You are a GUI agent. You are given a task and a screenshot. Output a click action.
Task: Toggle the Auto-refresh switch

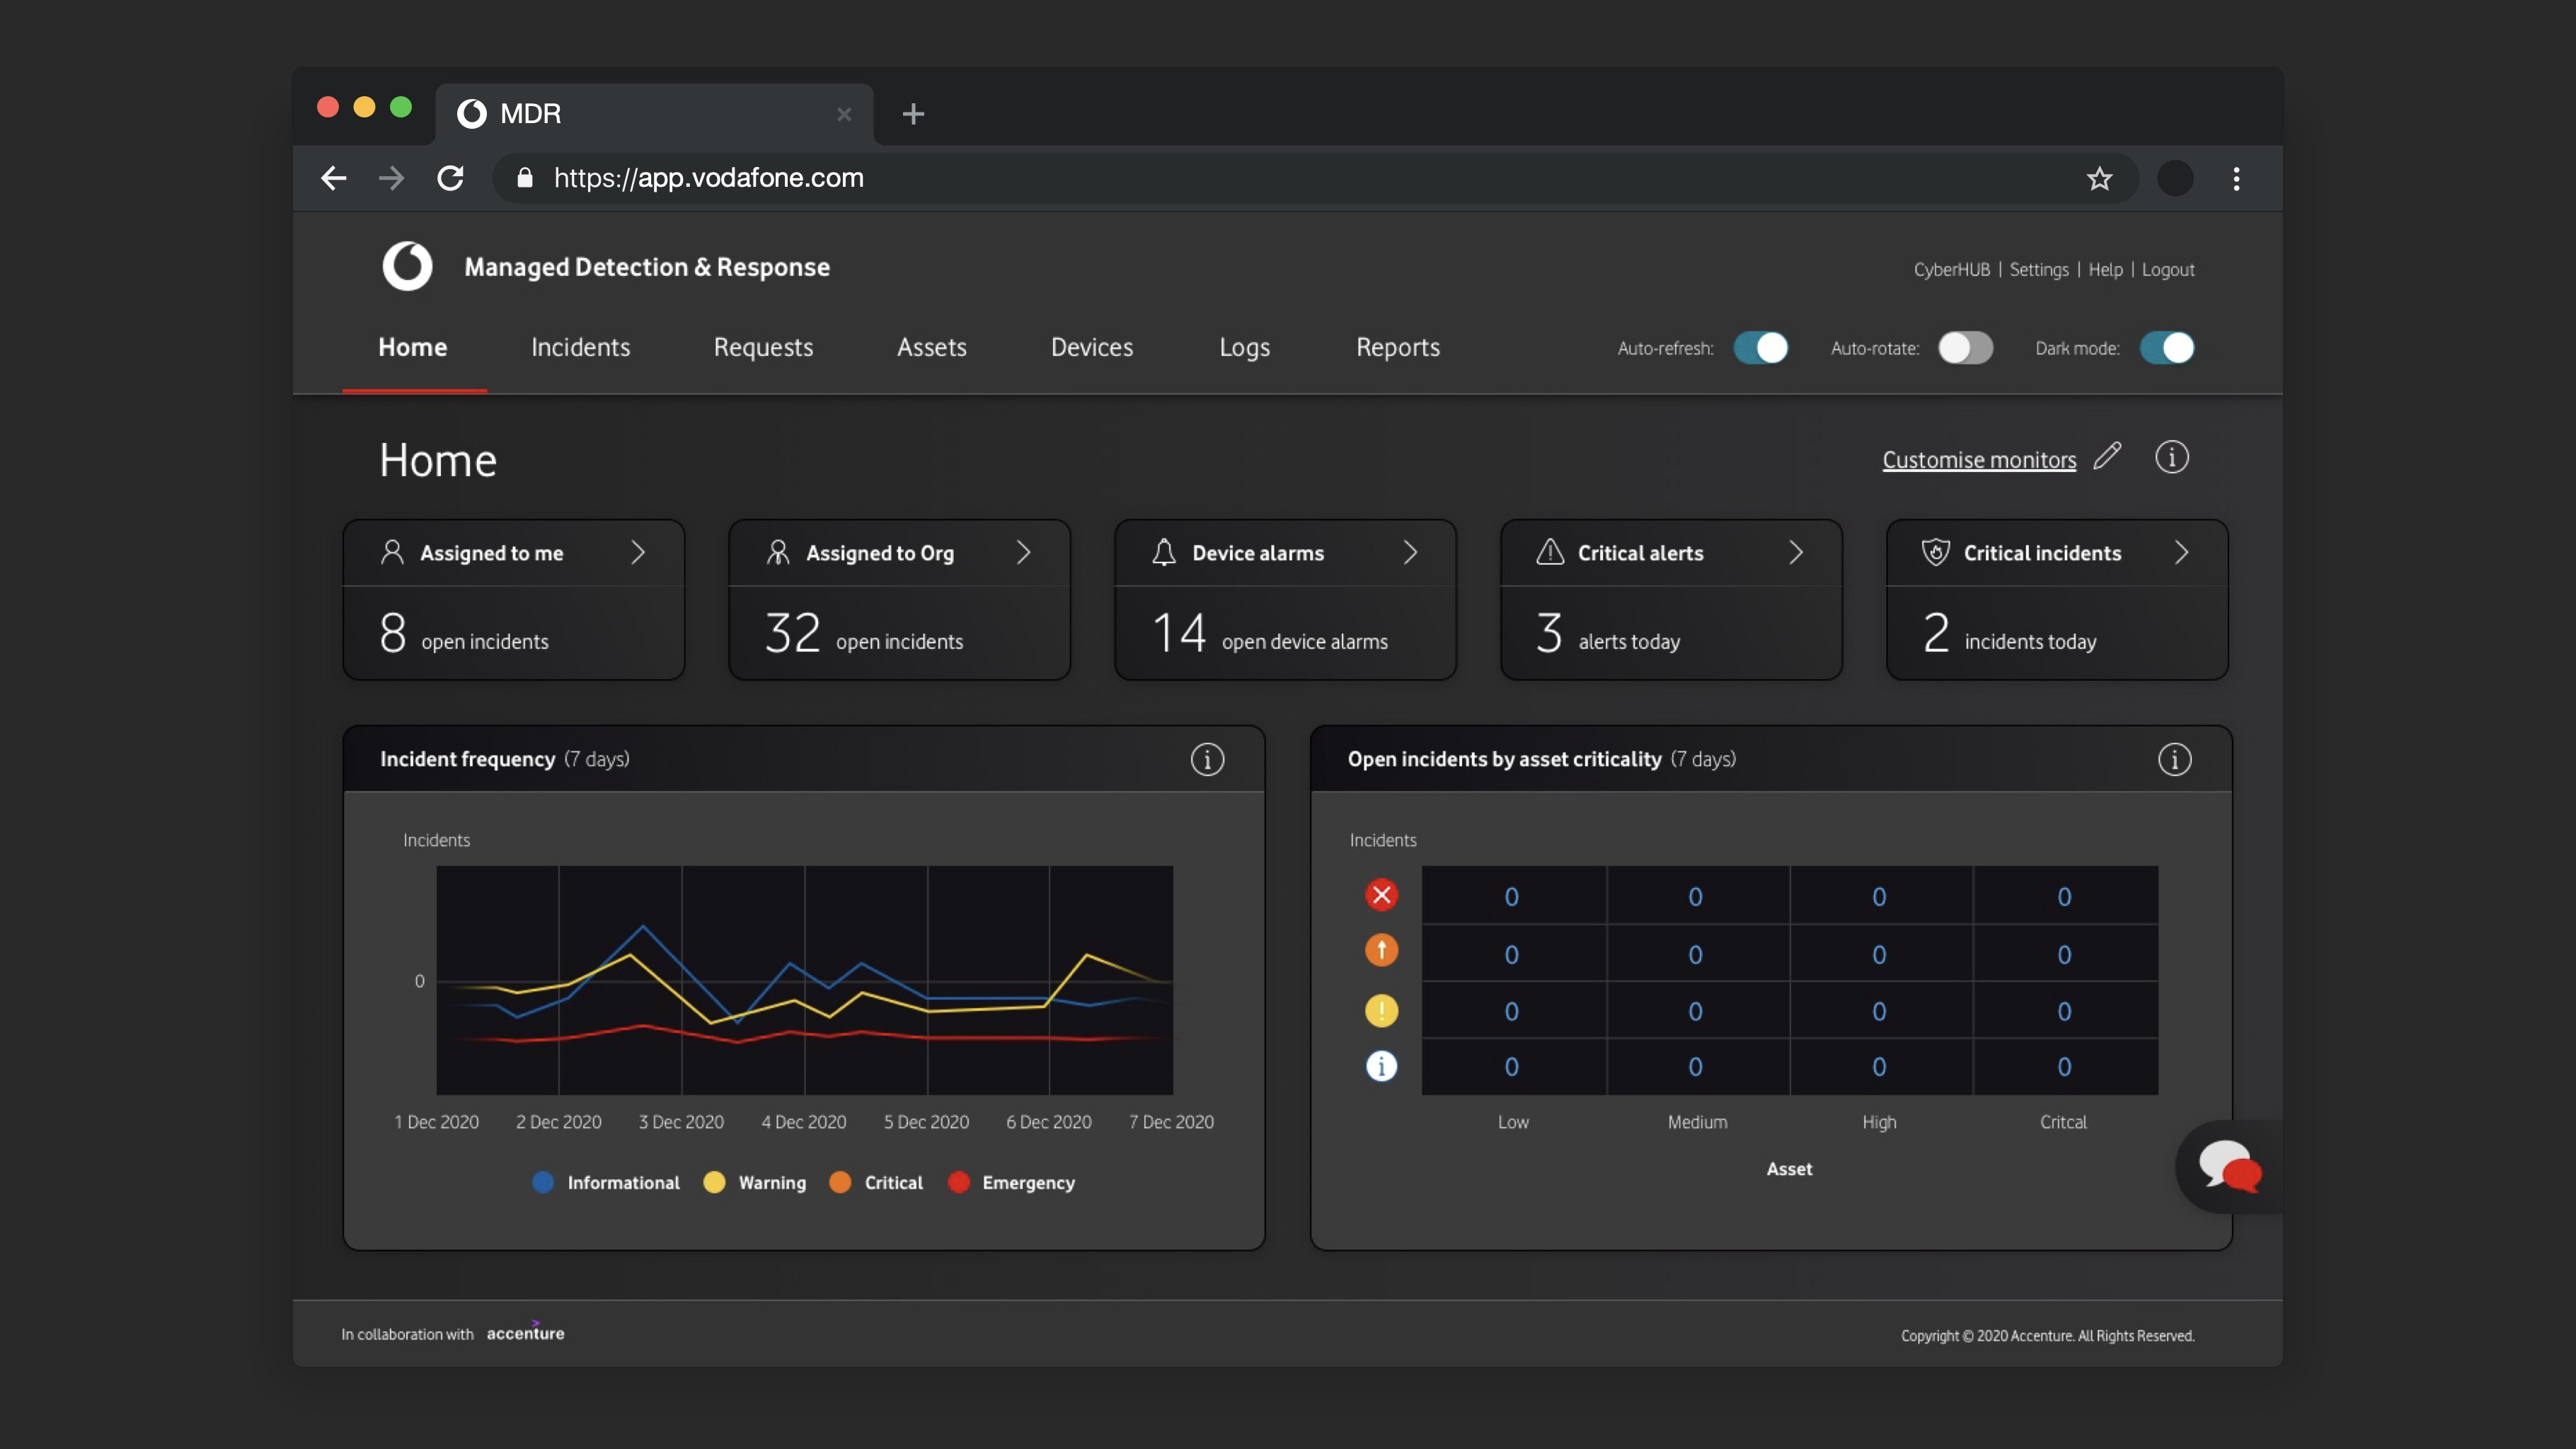point(1761,348)
